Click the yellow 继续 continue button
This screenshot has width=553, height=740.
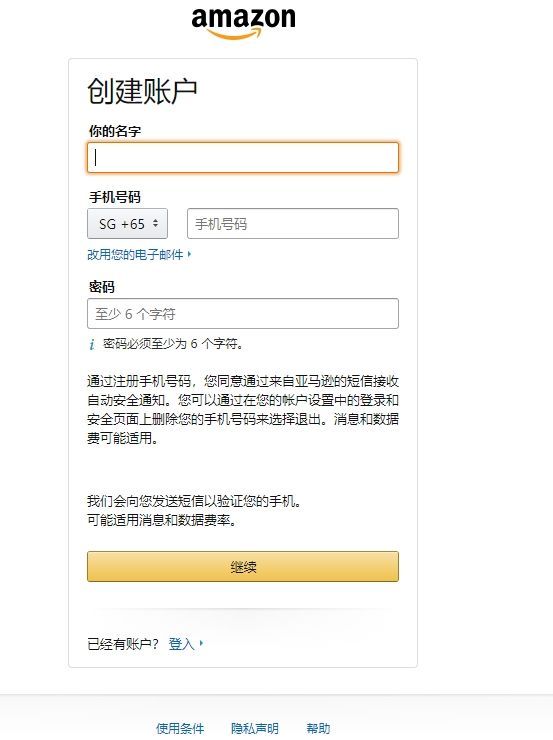[243, 566]
